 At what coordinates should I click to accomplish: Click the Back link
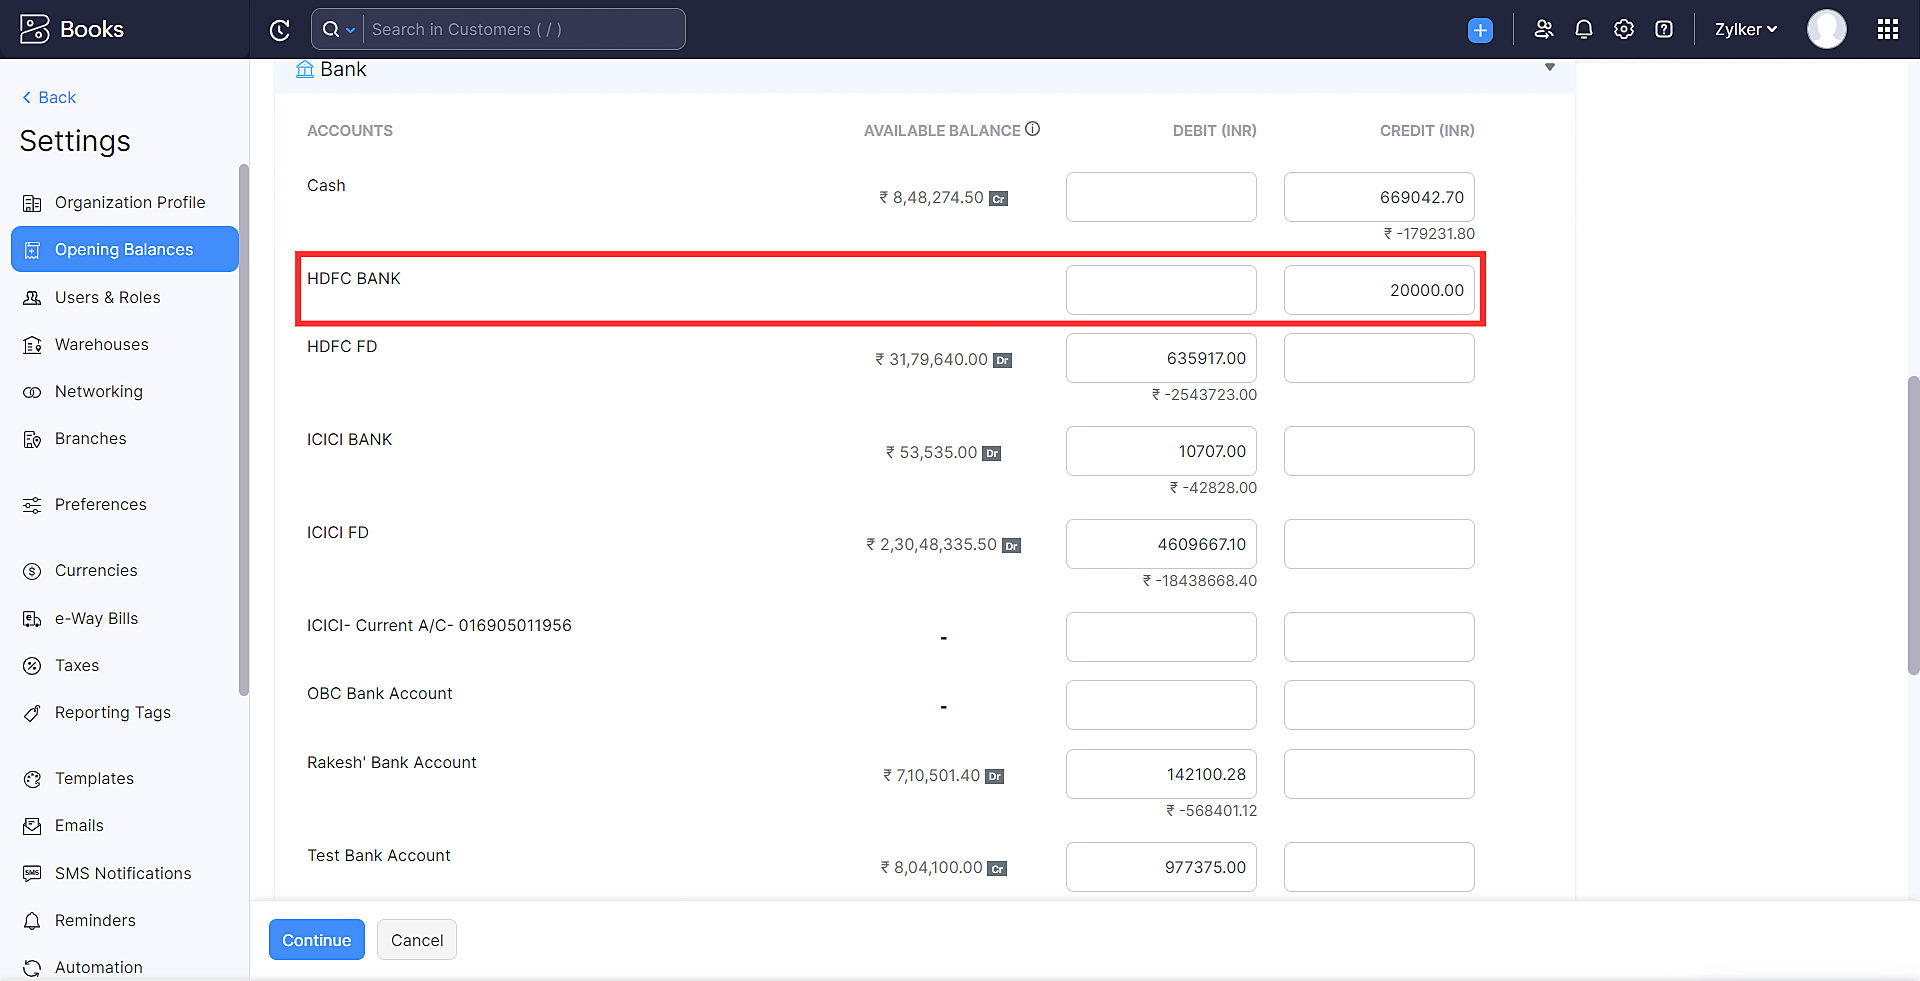point(50,97)
